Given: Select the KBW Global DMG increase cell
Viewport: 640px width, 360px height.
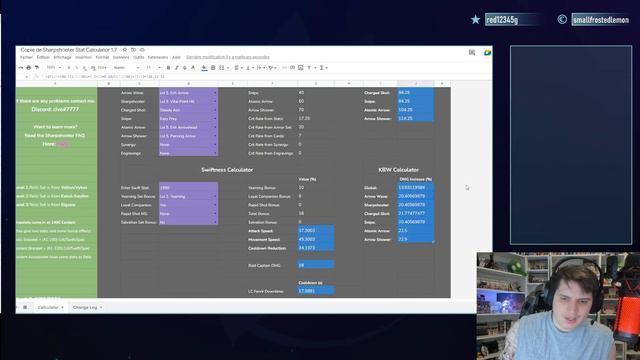Looking at the screenshot, I should [416, 188].
